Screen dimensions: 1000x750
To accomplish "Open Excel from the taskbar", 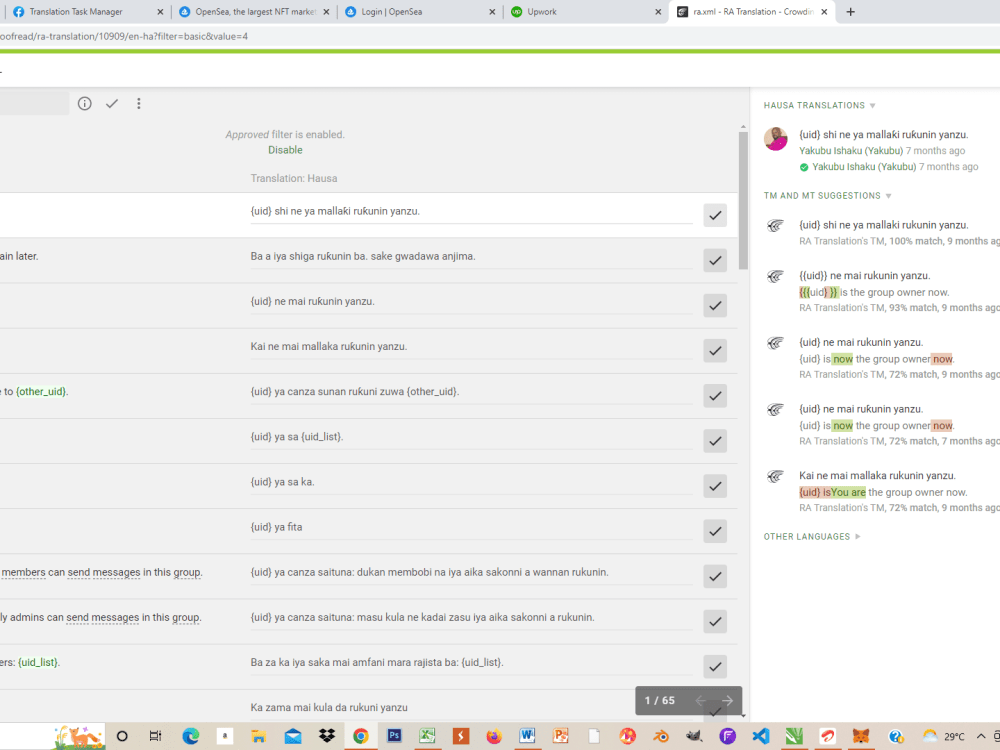I will coord(427,735).
